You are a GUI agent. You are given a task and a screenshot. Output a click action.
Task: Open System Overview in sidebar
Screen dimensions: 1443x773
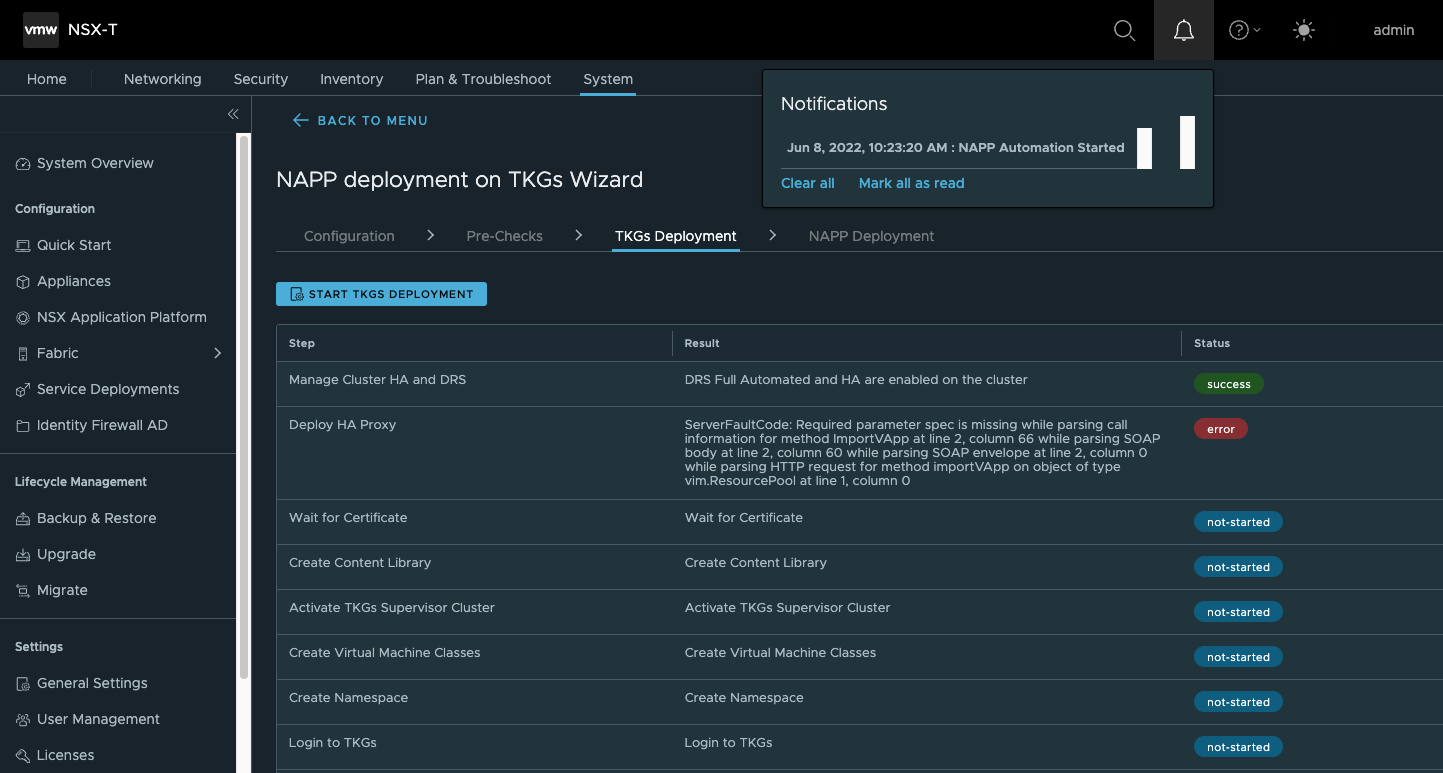pos(95,163)
